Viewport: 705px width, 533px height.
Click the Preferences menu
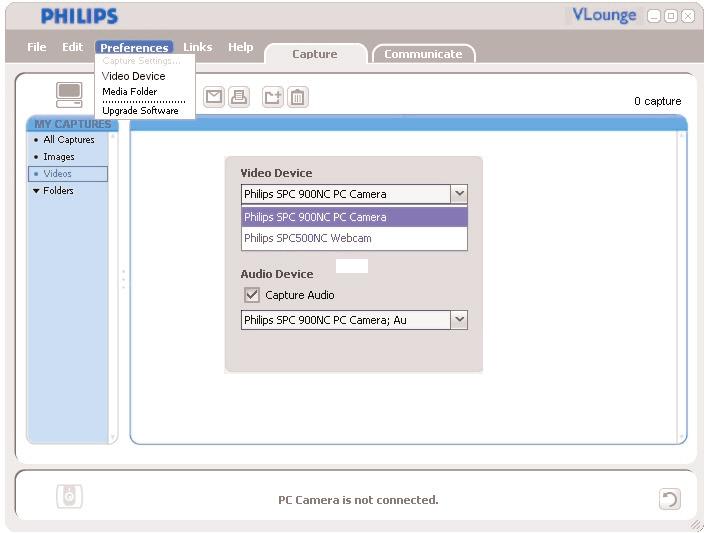click(x=134, y=47)
